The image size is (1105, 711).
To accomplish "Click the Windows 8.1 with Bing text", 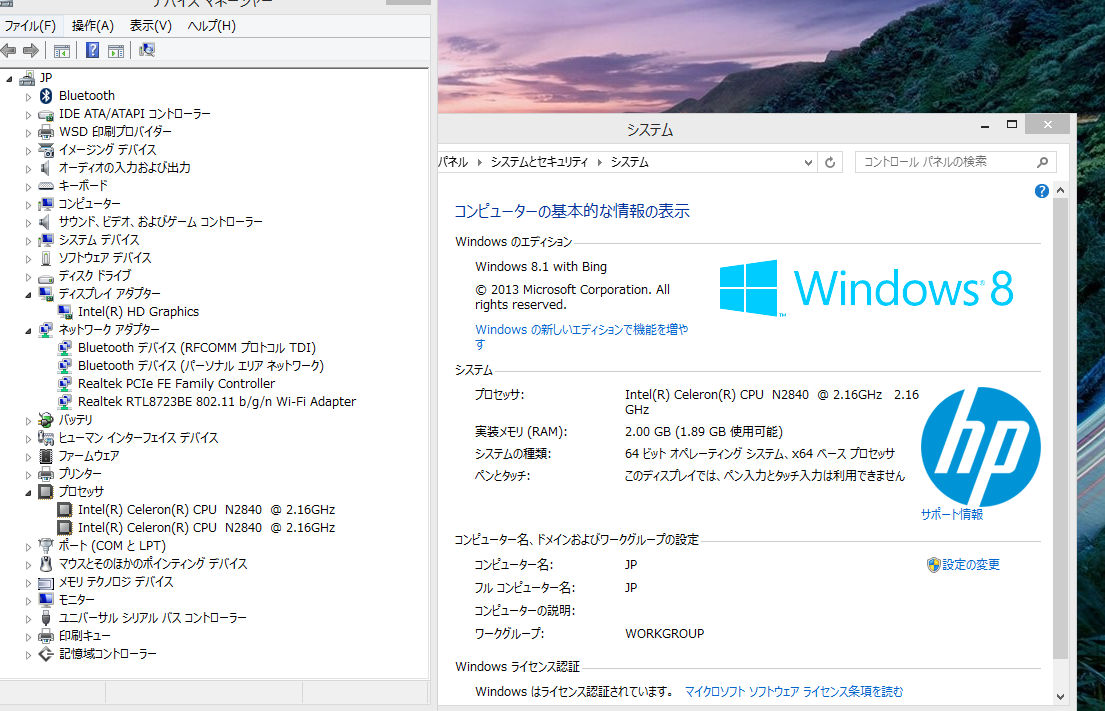I will click(x=541, y=267).
